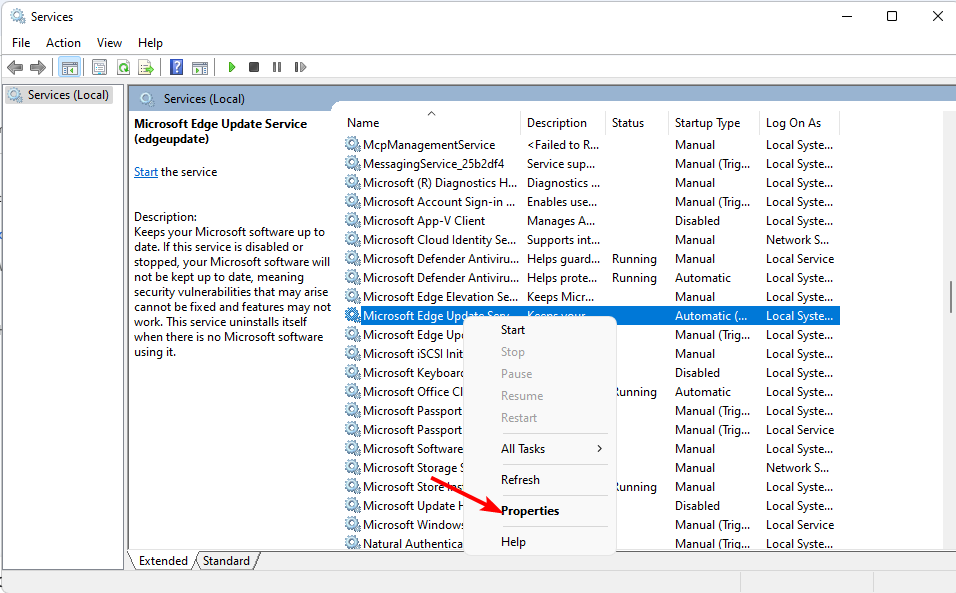Click the Pause Service toolbar icon
This screenshot has height=593, width=956.
277,66
